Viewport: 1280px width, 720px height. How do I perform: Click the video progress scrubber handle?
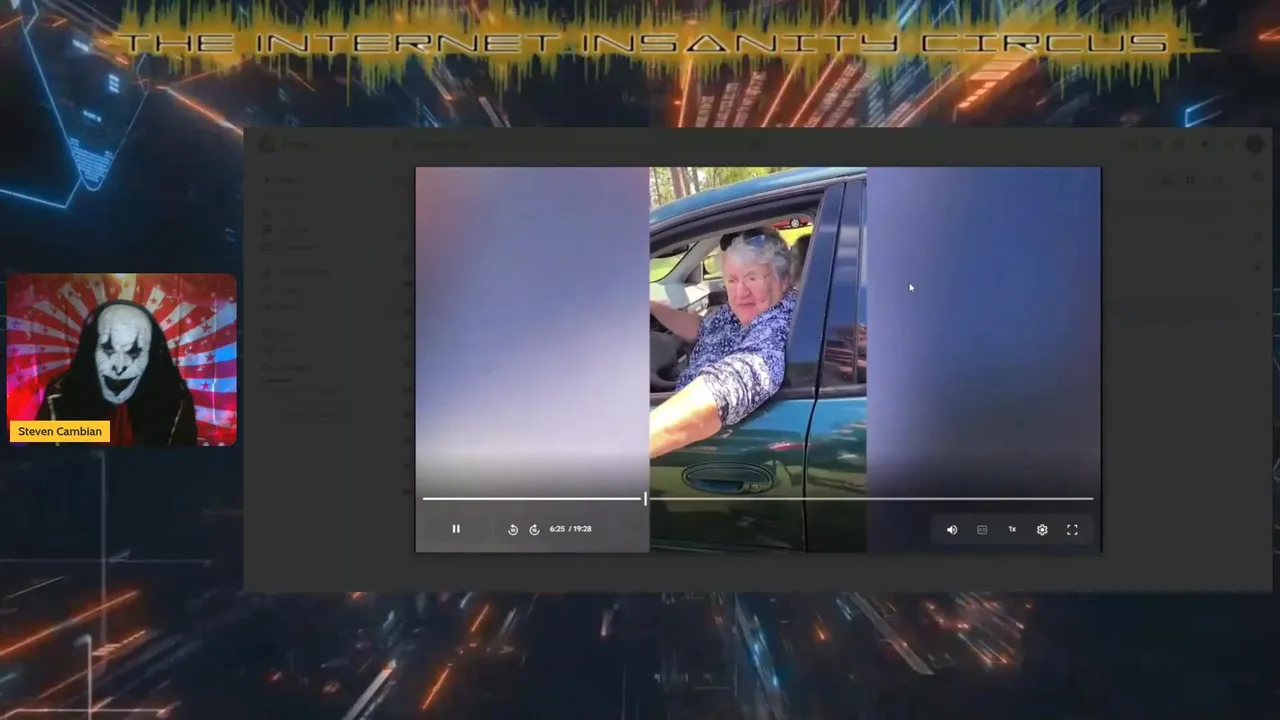point(645,498)
